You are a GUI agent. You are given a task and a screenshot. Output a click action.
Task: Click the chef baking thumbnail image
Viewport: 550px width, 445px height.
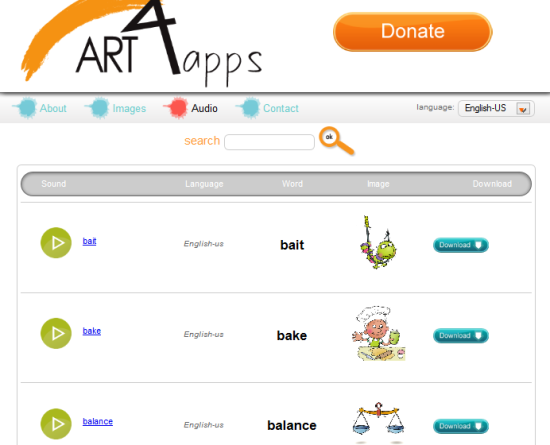click(379, 333)
